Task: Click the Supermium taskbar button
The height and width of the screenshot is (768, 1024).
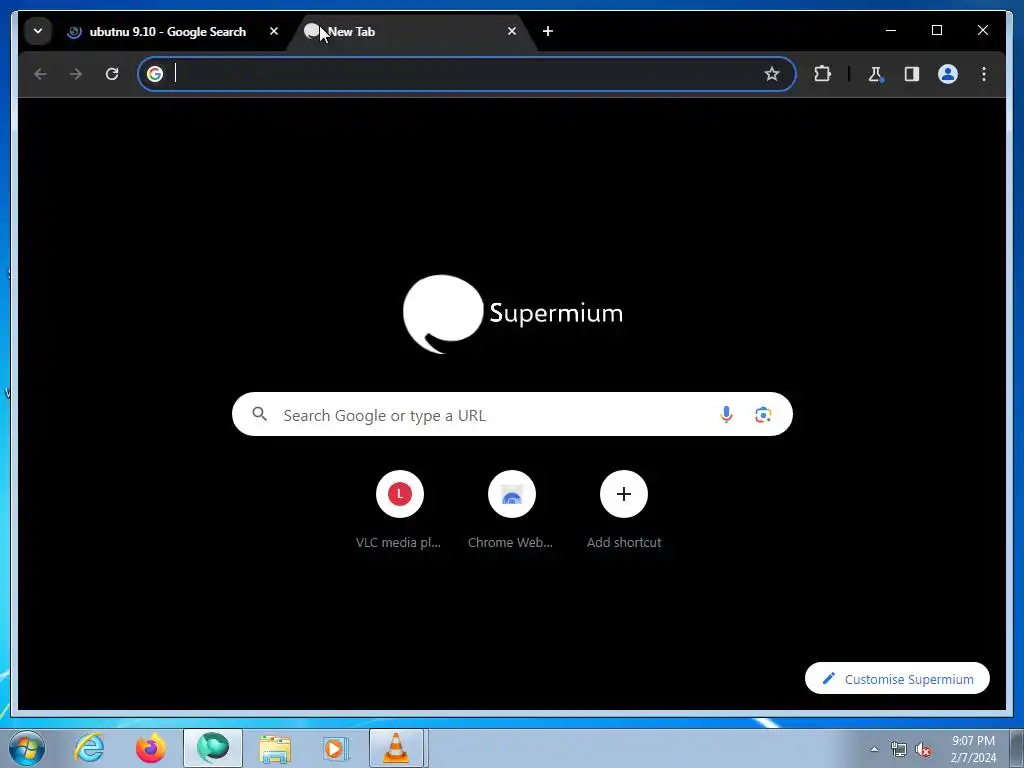Action: click(212, 748)
